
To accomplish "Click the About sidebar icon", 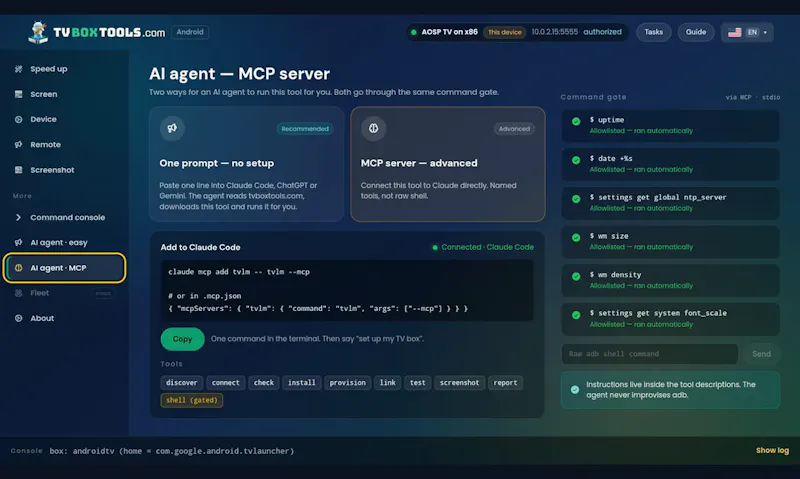I will click(x=18, y=318).
